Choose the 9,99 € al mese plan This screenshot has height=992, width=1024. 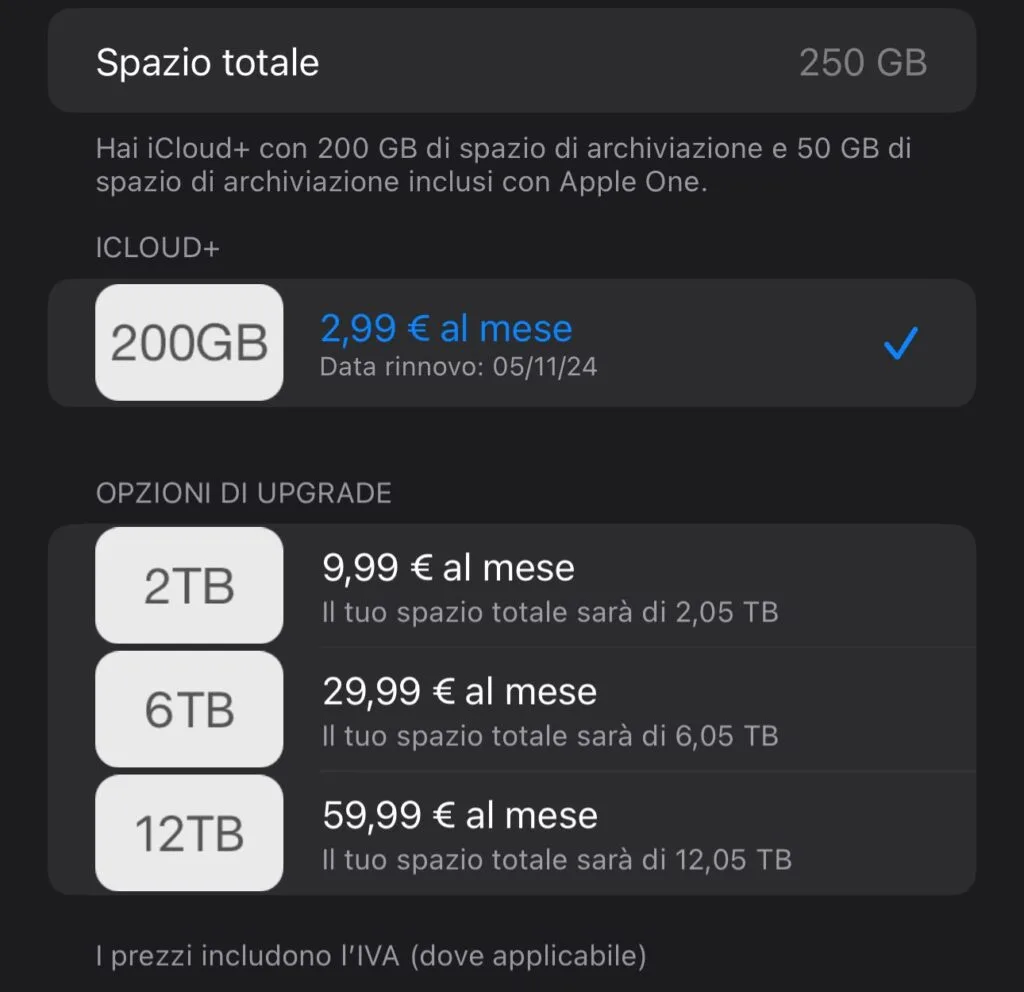[449, 567]
